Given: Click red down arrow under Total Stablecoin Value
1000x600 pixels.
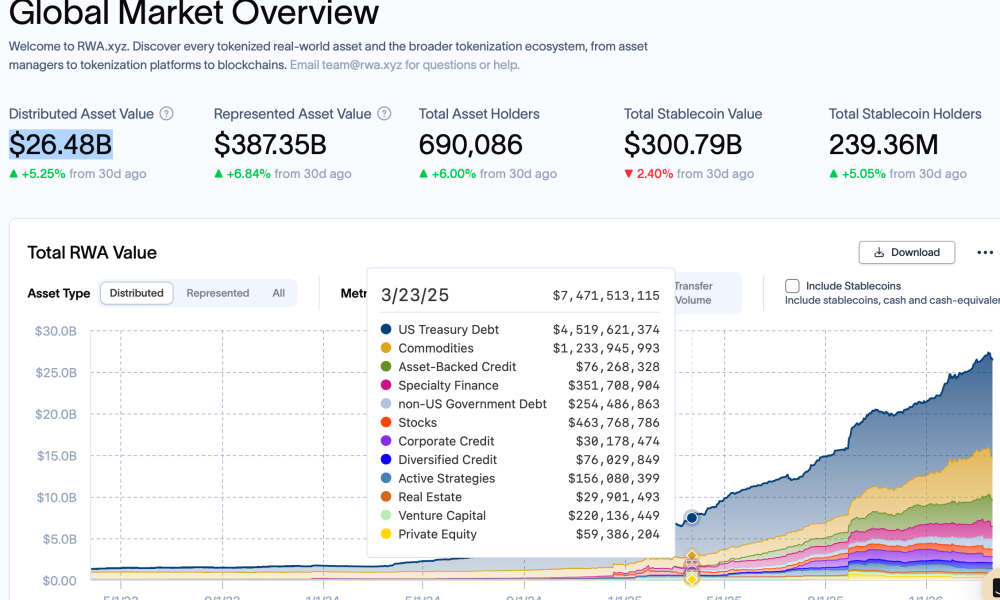Looking at the screenshot, I should [x=629, y=174].
